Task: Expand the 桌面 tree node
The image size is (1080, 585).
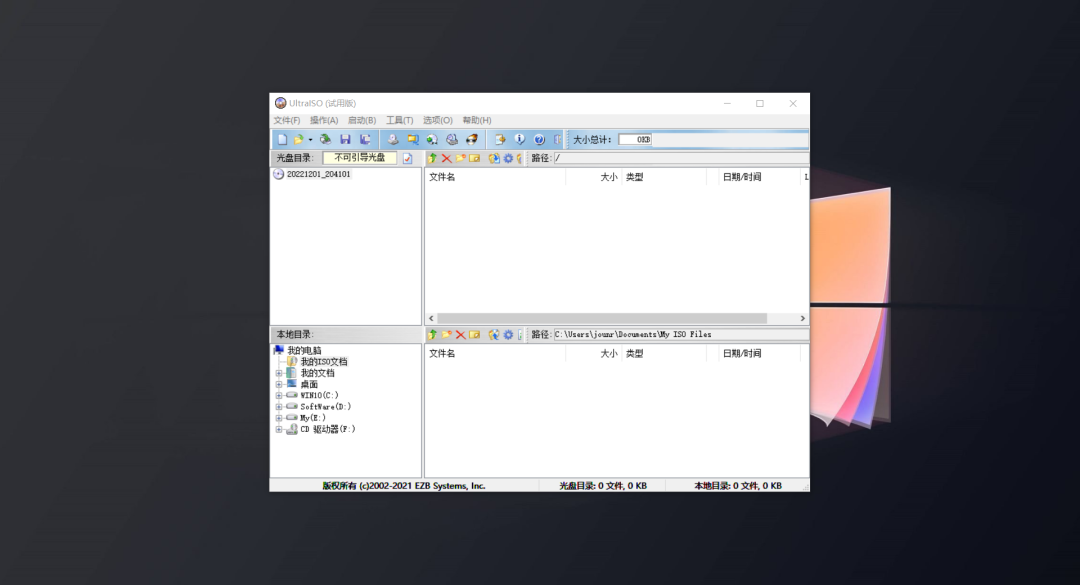Action: click(279, 384)
